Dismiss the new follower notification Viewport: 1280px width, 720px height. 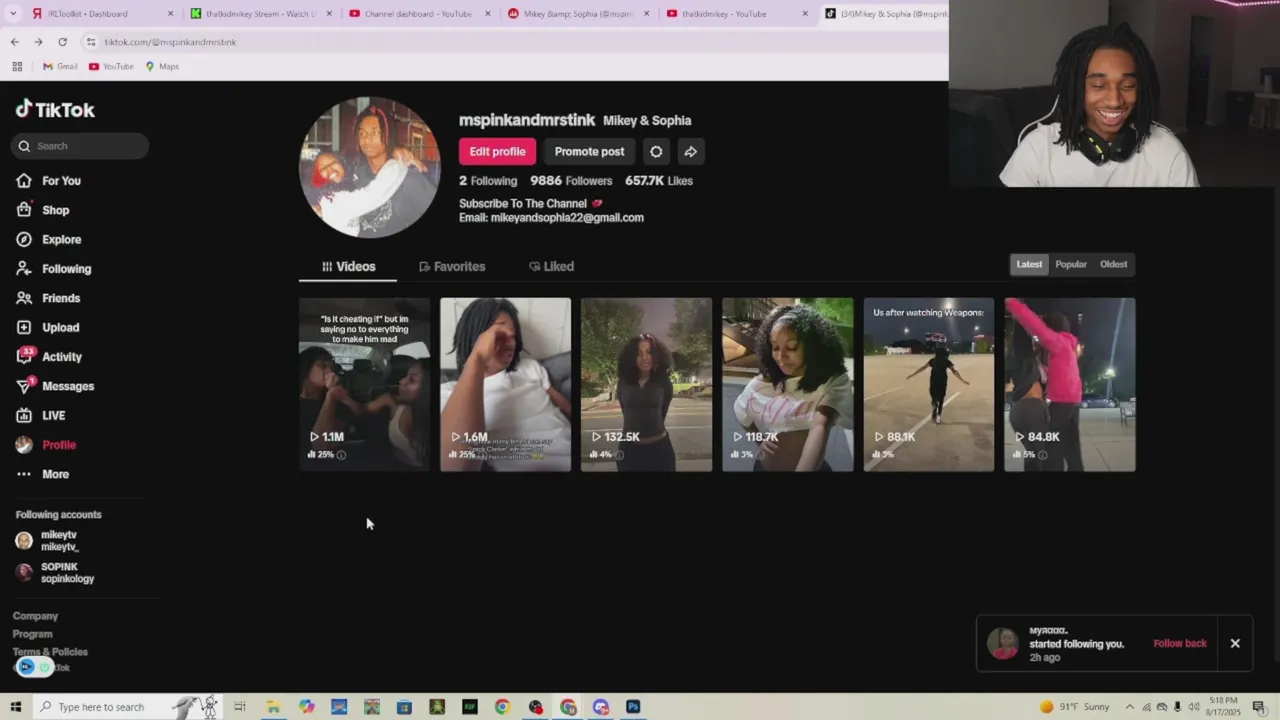[1235, 643]
